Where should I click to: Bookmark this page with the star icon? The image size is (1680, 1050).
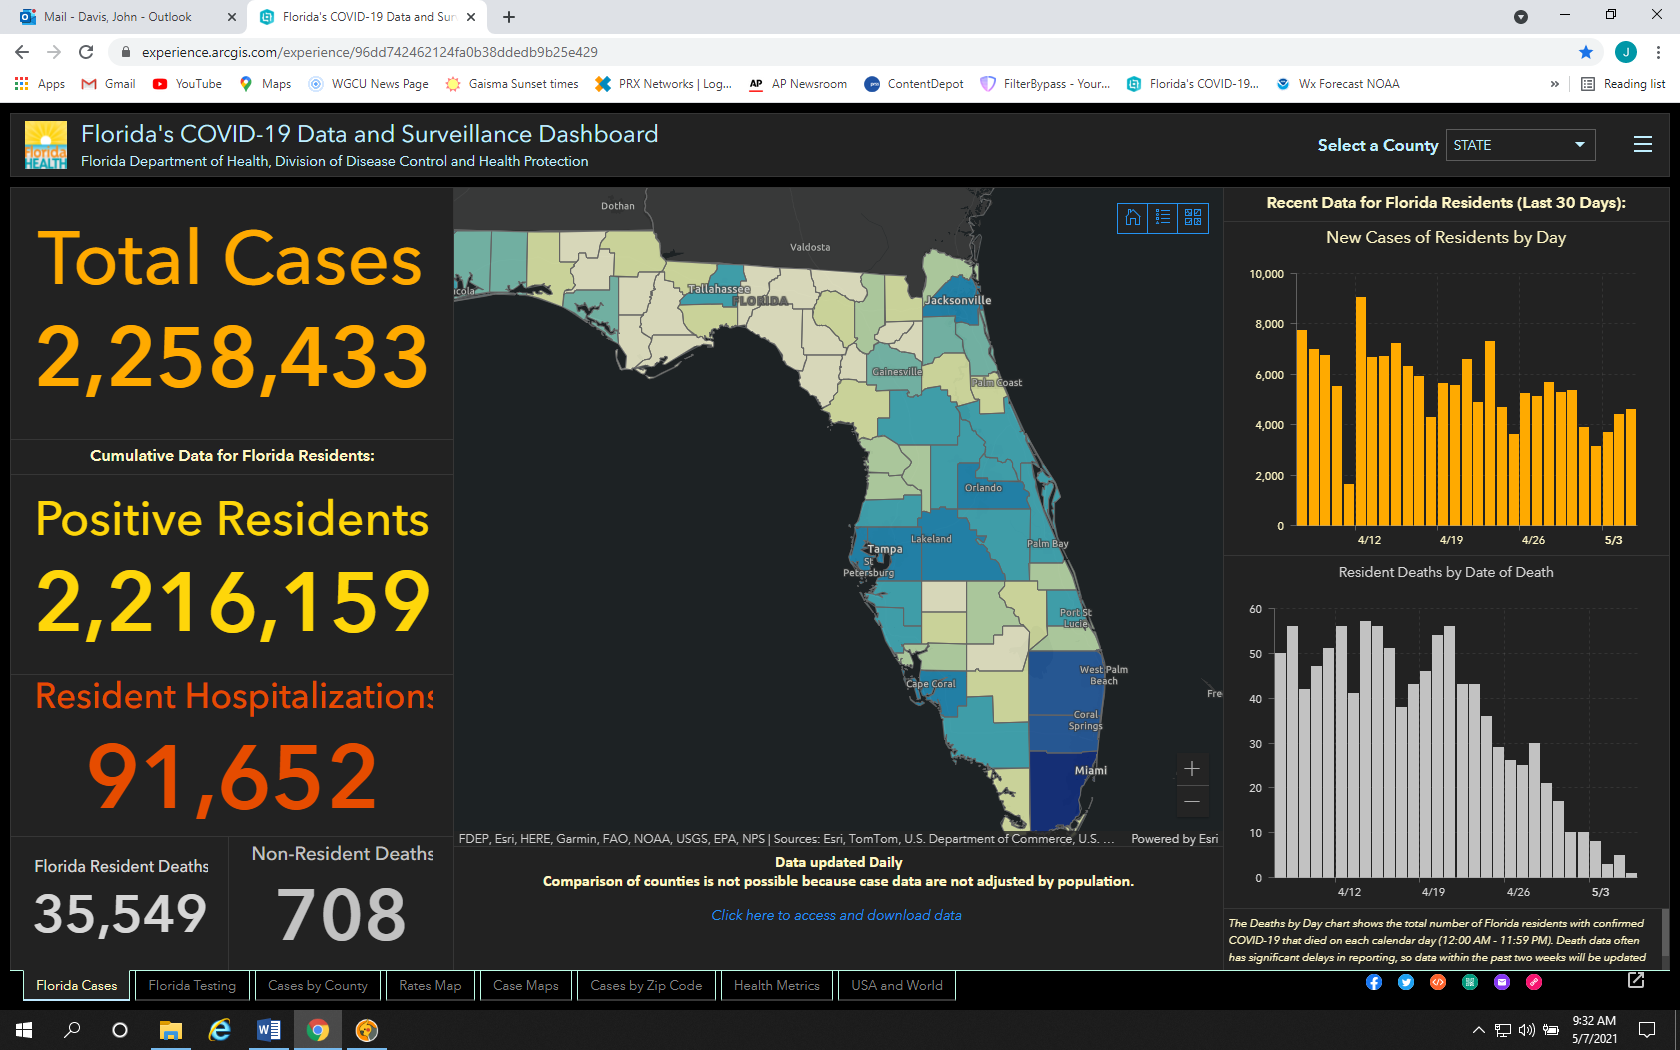pos(1586,52)
